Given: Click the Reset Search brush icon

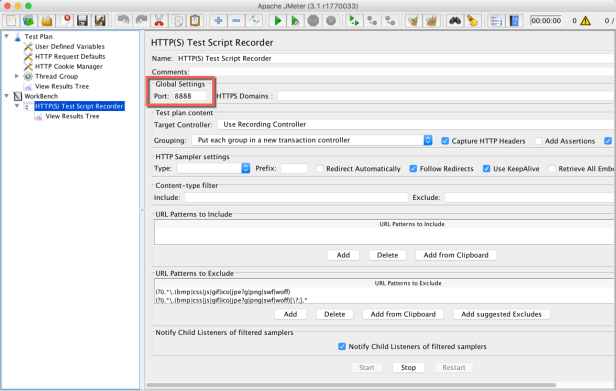Looking at the screenshot, I should 473,20.
